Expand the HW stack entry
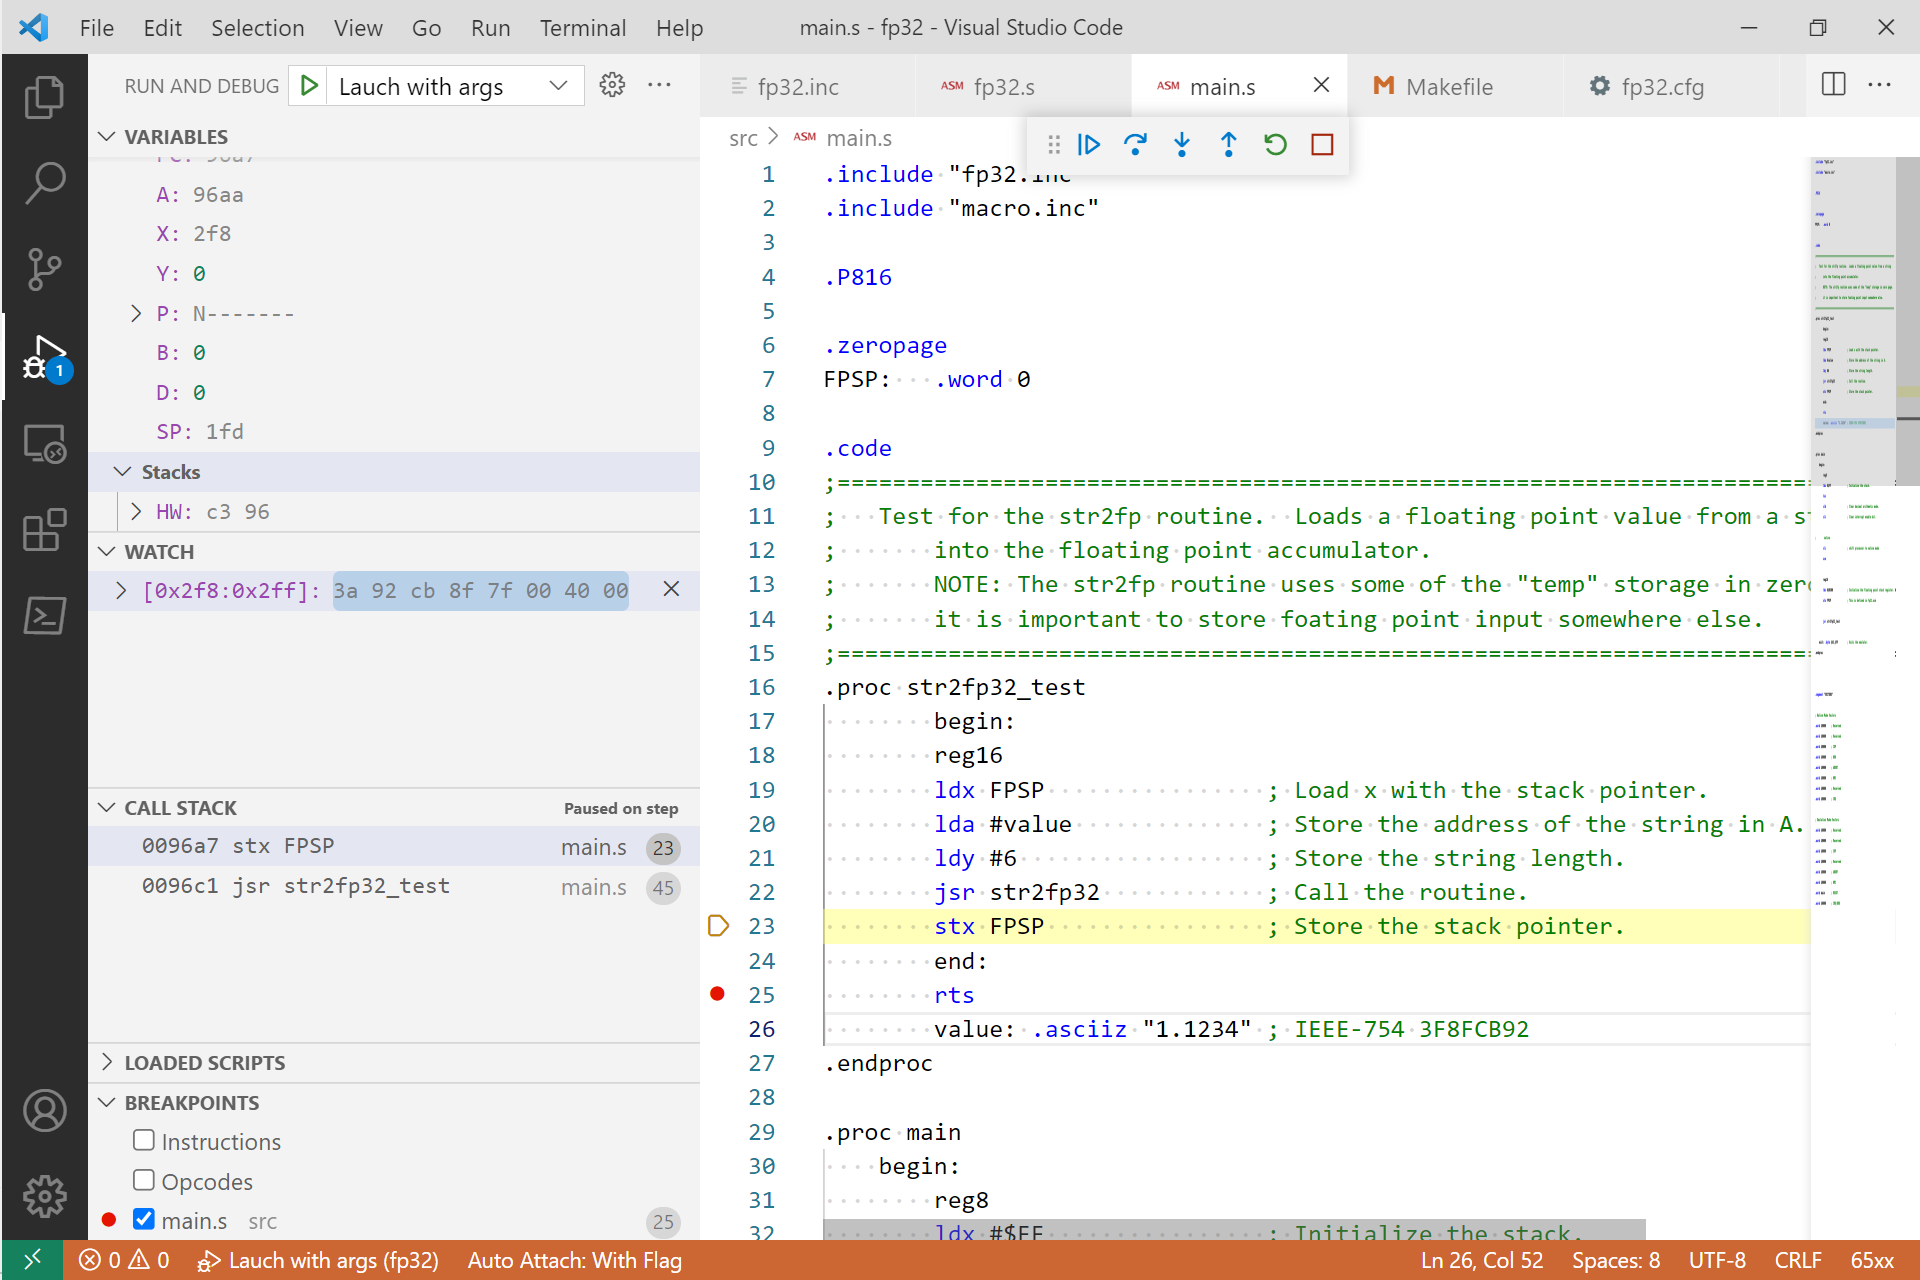This screenshot has width=1920, height=1280. [x=137, y=511]
